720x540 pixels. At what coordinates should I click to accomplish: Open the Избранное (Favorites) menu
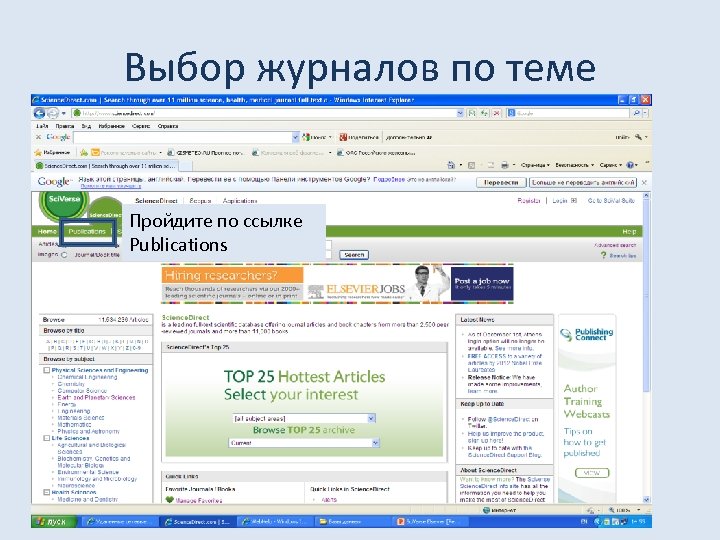(x=112, y=126)
